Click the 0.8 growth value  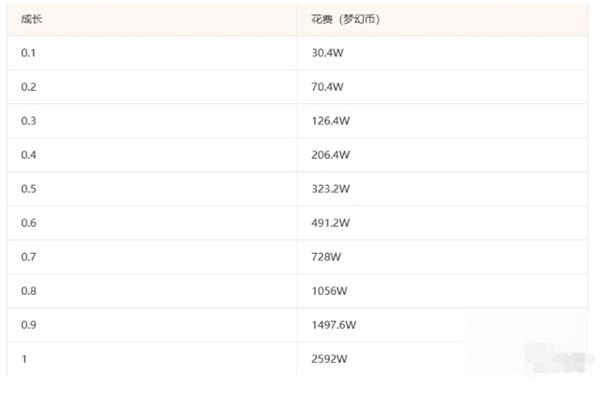[28, 291]
